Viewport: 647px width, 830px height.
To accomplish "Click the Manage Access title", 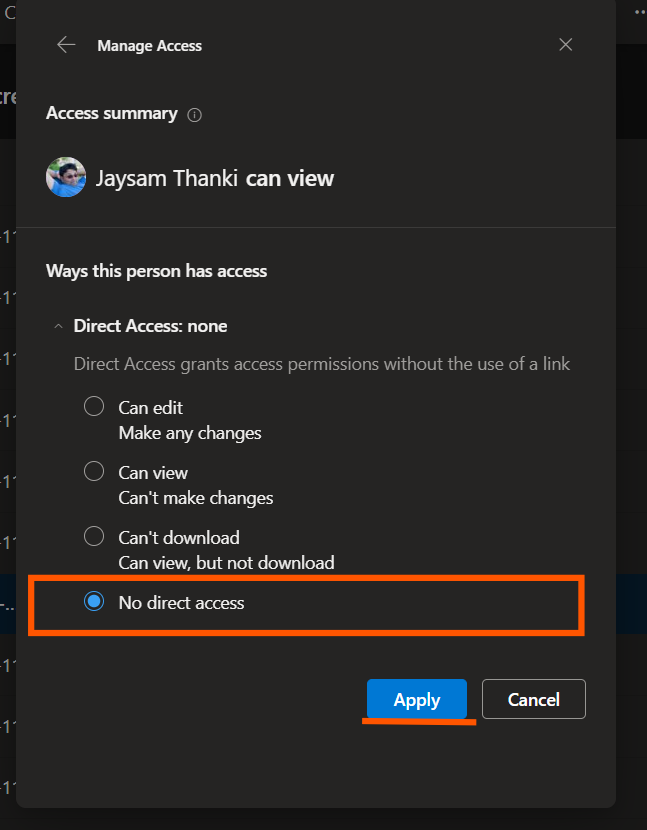I will tap(149, 46).
